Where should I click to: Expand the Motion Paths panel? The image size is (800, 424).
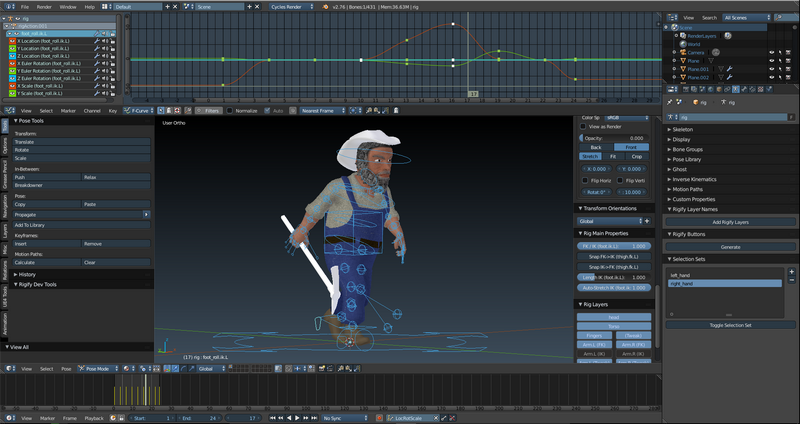(687, 189)
